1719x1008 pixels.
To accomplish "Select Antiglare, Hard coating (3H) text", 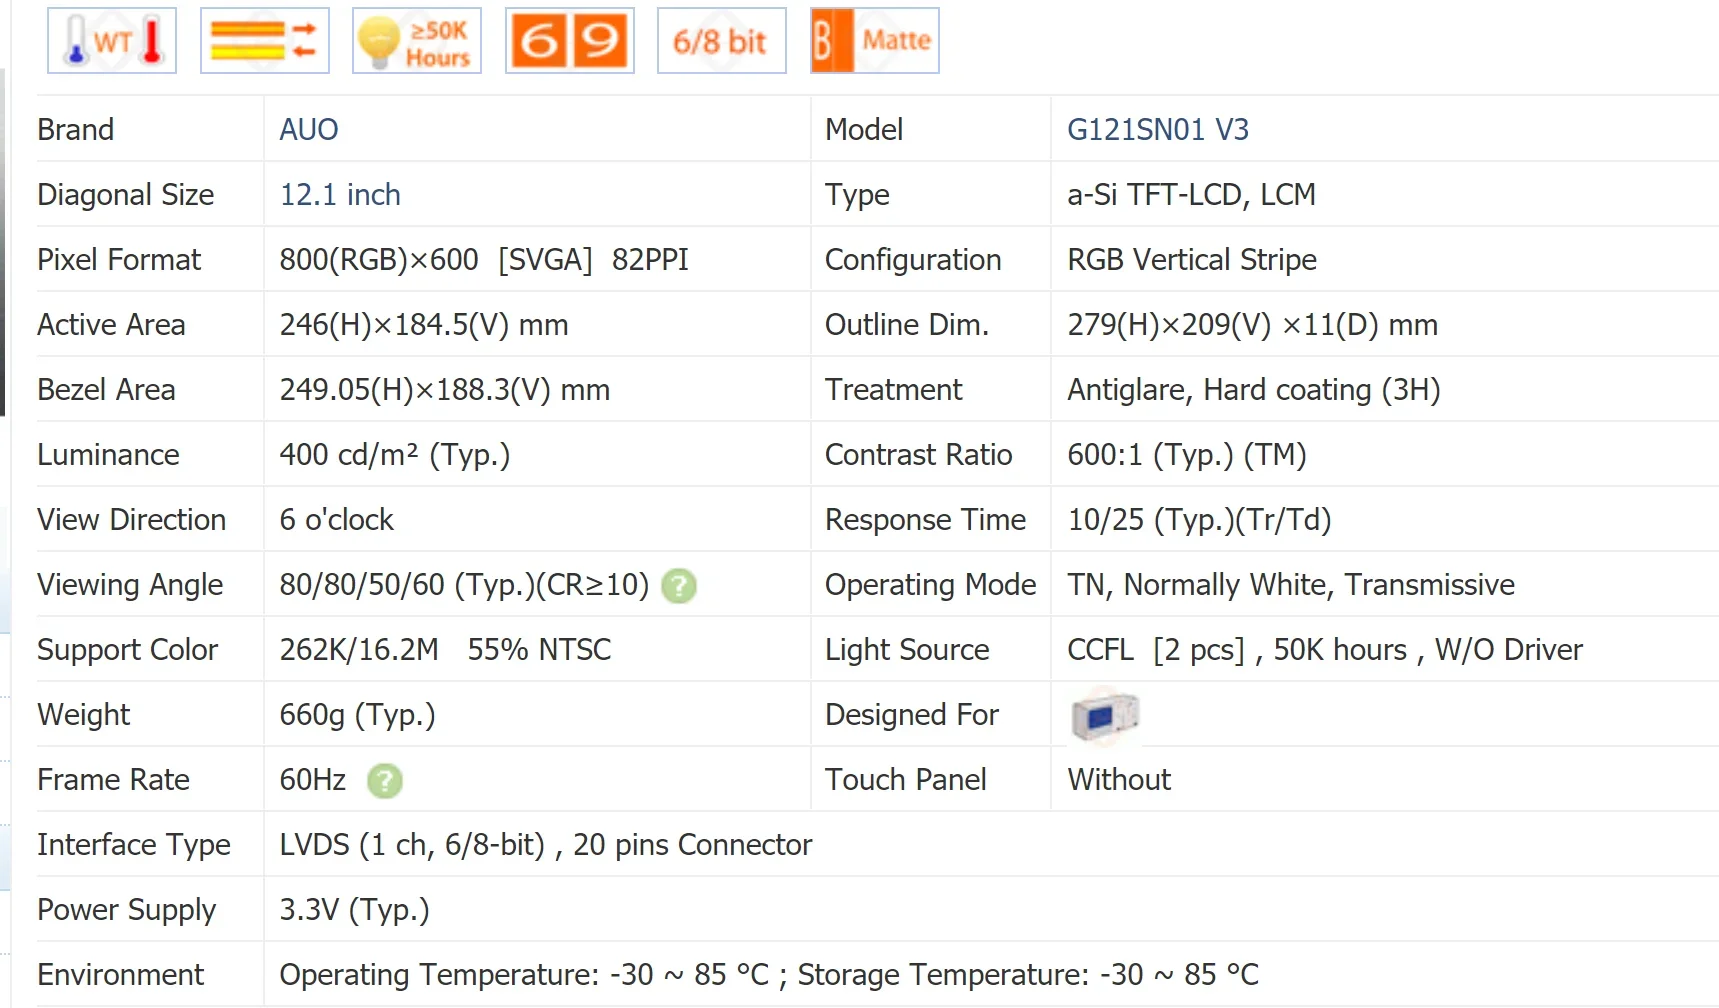I will [x=1254, y=390].
